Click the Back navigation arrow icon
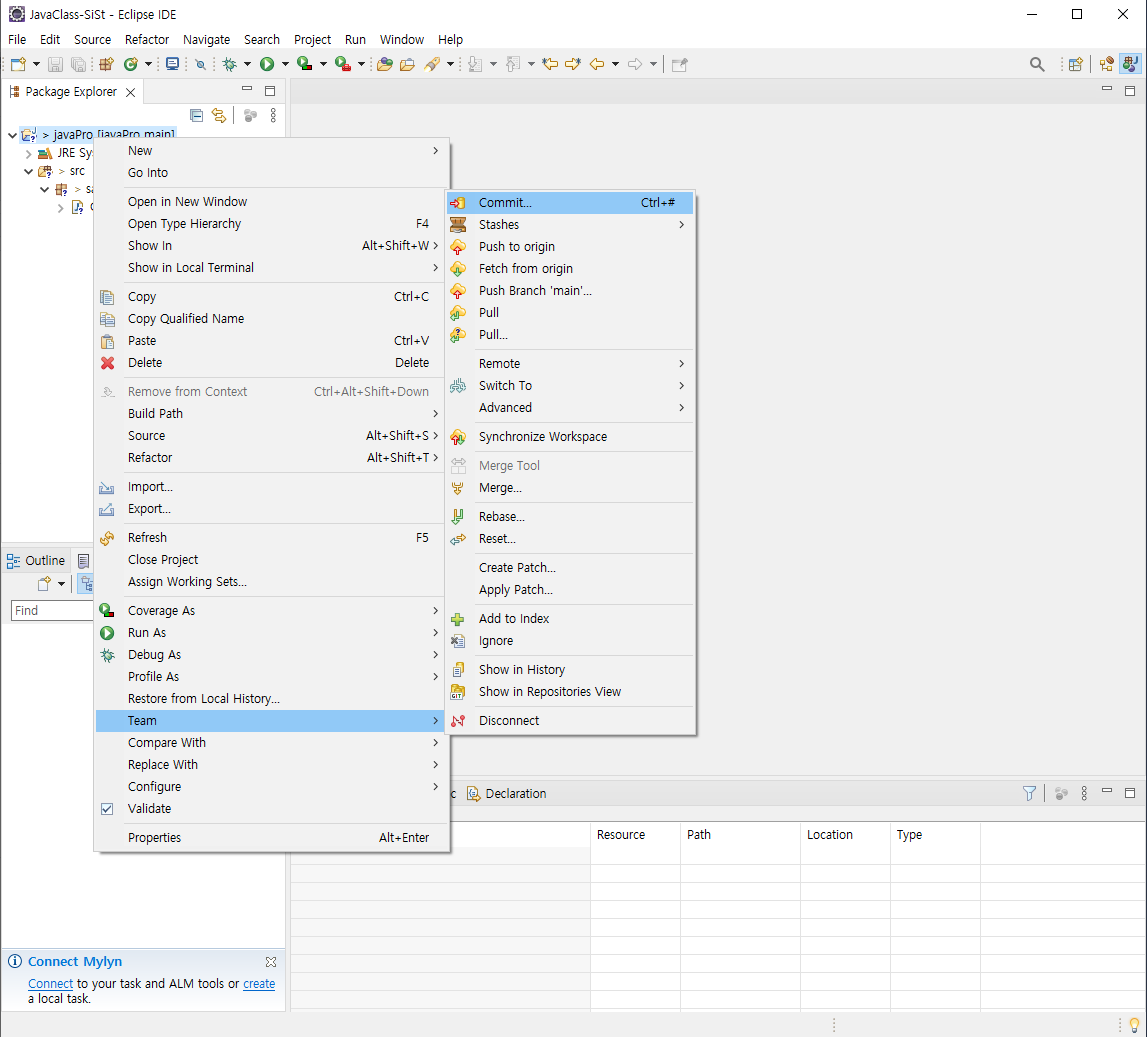This screenshot has width=1147, height=1037. click(x=597, y=64)
